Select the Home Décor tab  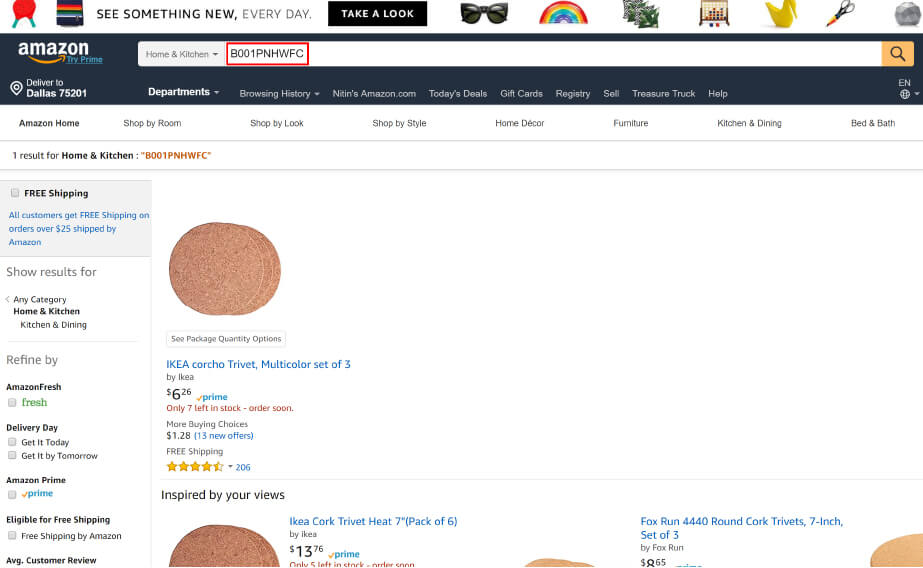[519, 123]
